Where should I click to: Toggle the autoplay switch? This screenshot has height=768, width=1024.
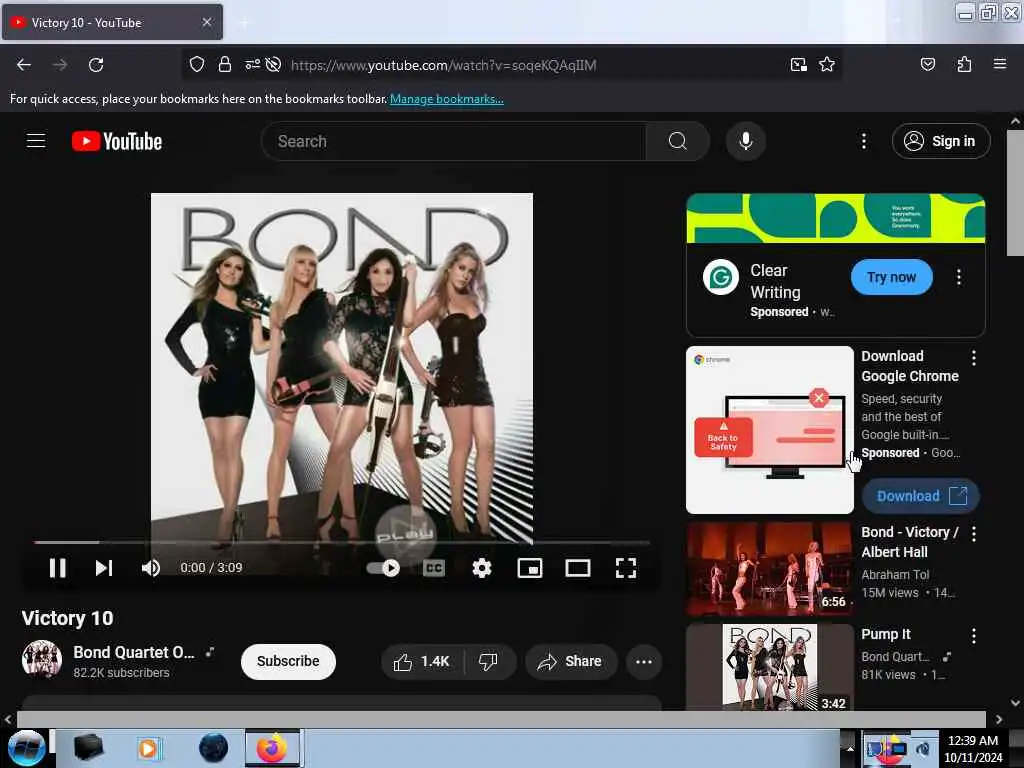pyautogui.click(x=383, y=568)
